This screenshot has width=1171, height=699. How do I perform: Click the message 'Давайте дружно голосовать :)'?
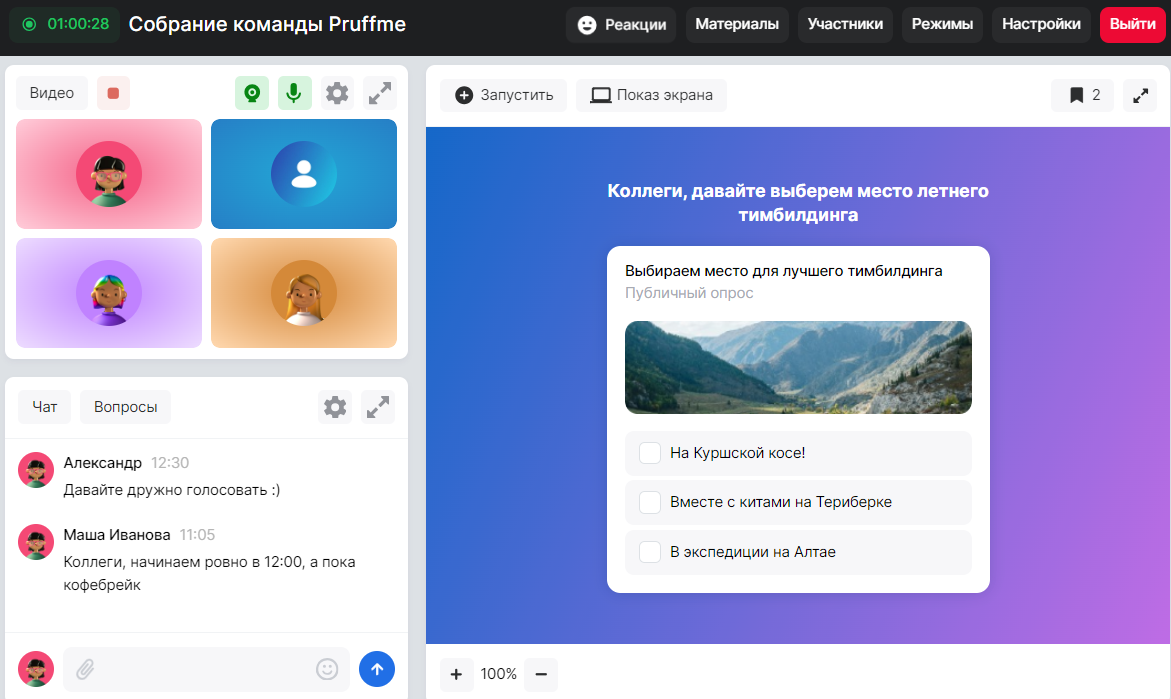172,490
